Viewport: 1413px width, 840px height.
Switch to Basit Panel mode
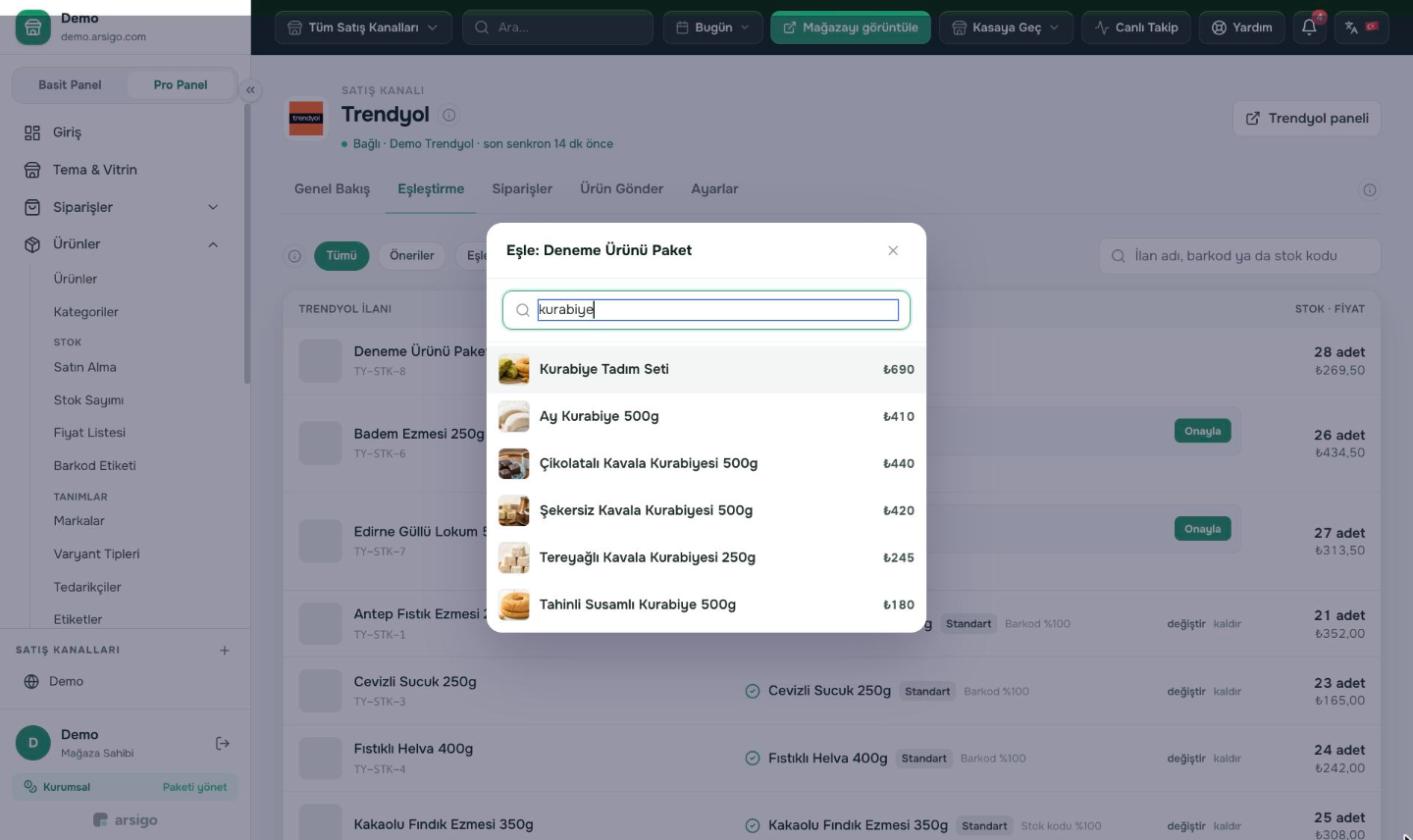70,85
